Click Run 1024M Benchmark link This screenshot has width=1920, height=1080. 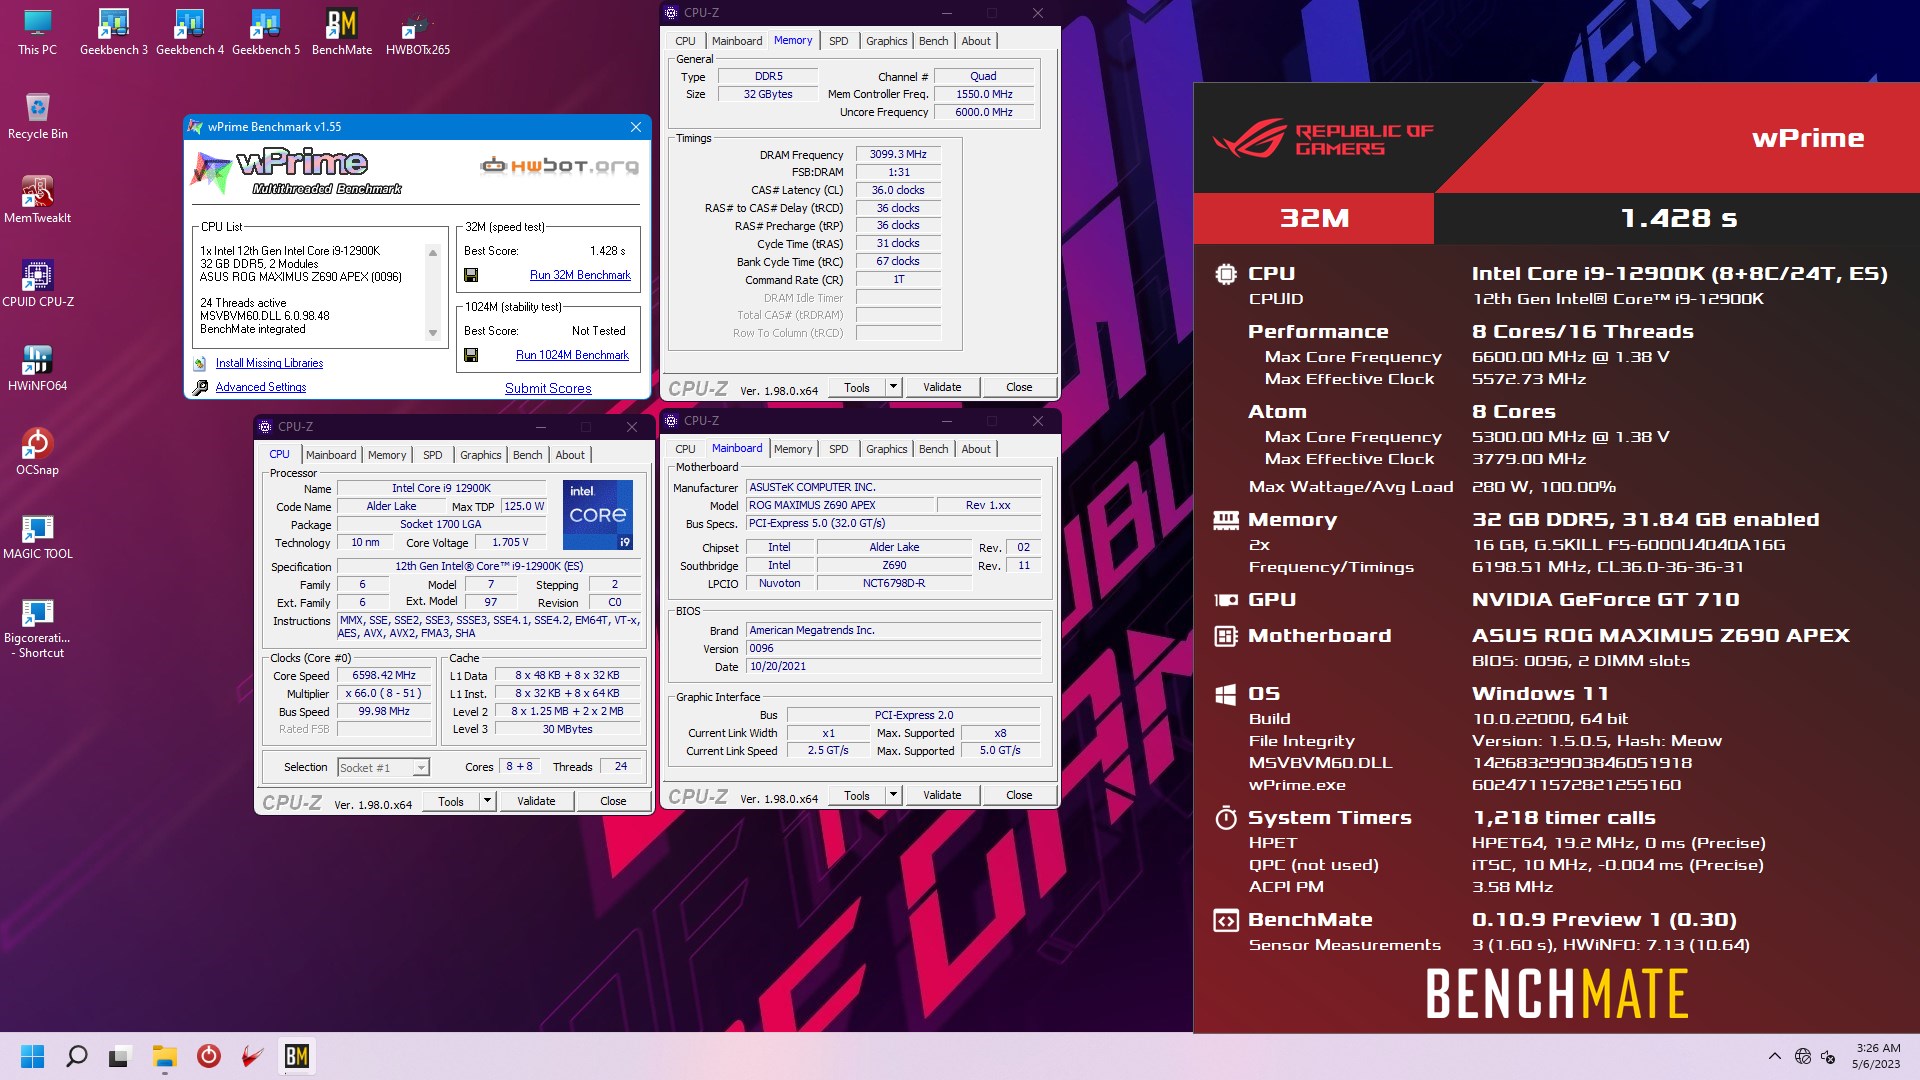pos(572,355)
